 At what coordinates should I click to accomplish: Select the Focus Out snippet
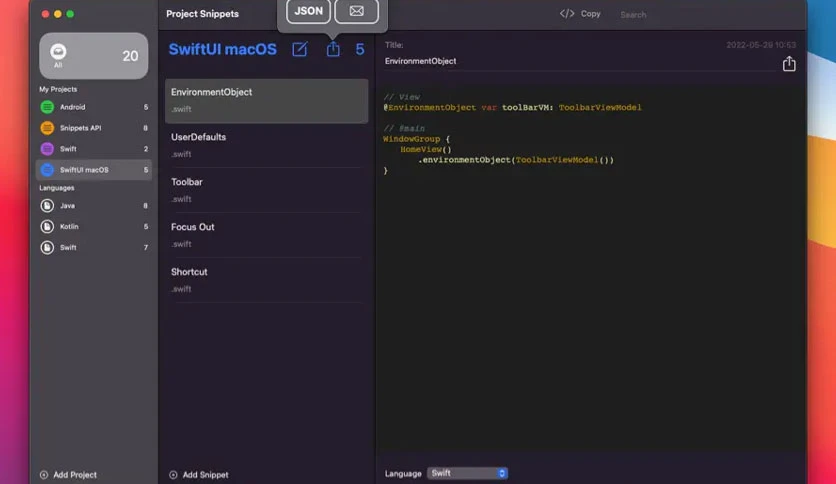(x=266, y=235)
